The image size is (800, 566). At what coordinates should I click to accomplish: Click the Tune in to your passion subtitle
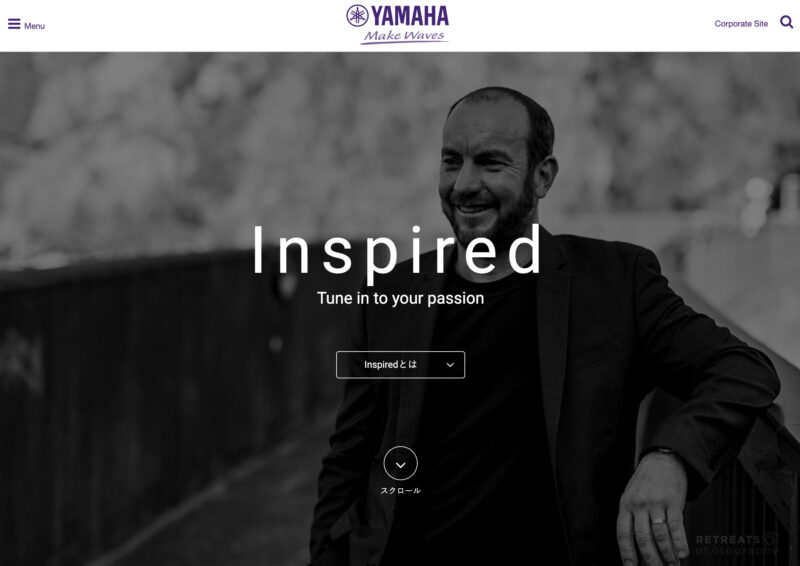tap(401, 298)
